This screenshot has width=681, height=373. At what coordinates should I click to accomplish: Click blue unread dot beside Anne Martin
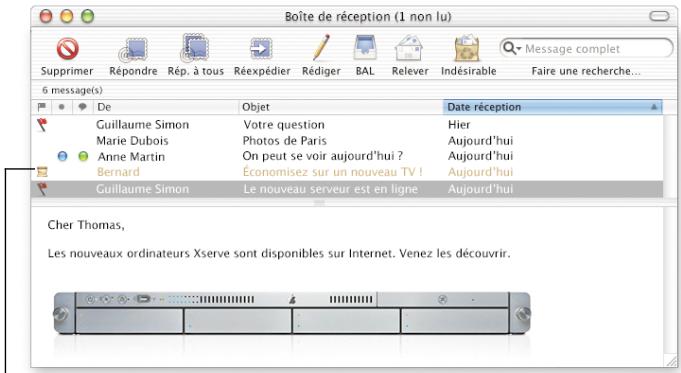click(x=63, y=156)
